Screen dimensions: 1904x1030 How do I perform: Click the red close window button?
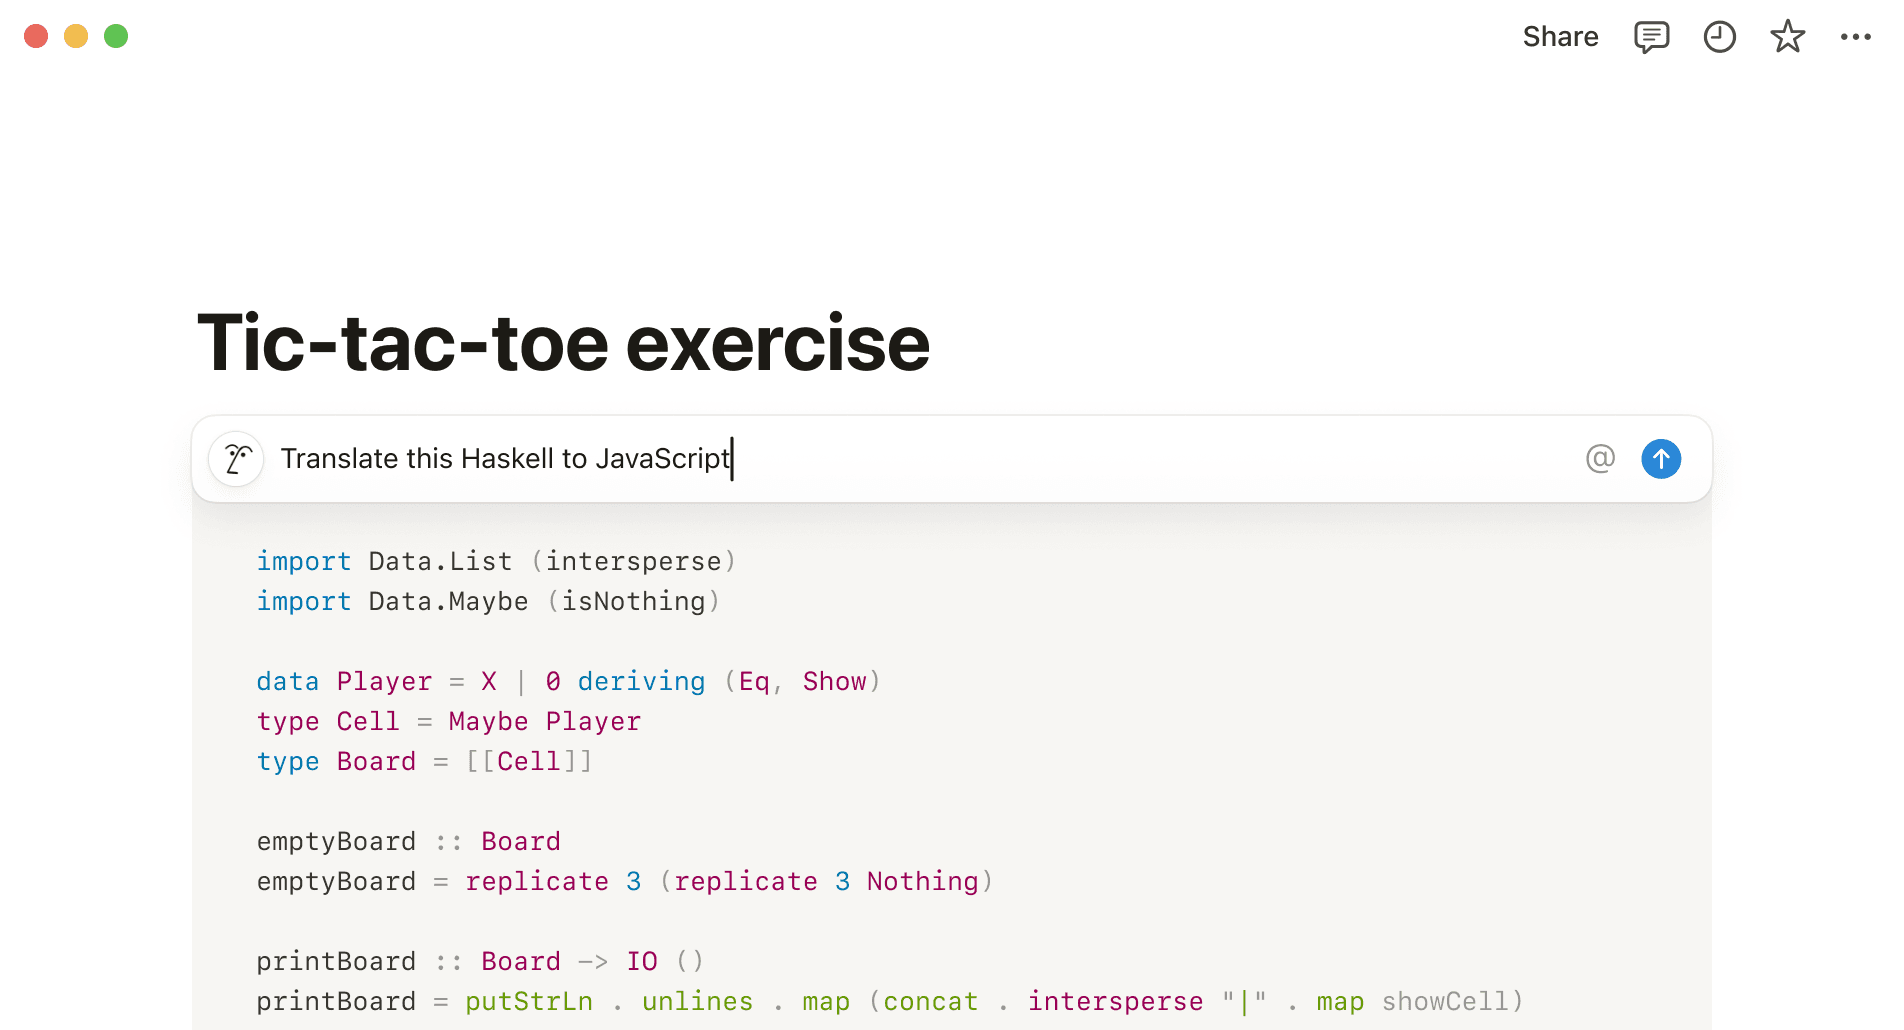point(36,36)
